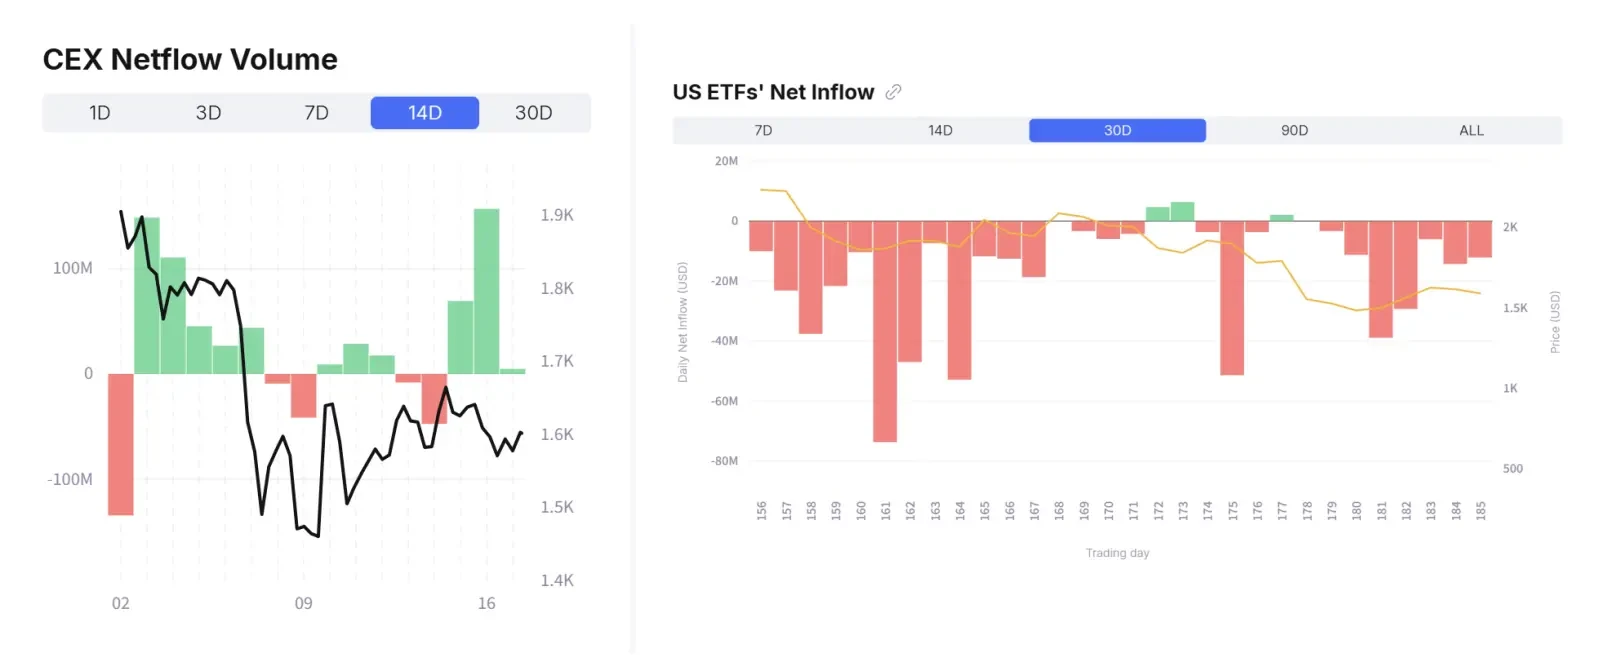The image size is (1604, 655).
Task: Select the 1D tab in CEX Netflow
Action: 100,113
